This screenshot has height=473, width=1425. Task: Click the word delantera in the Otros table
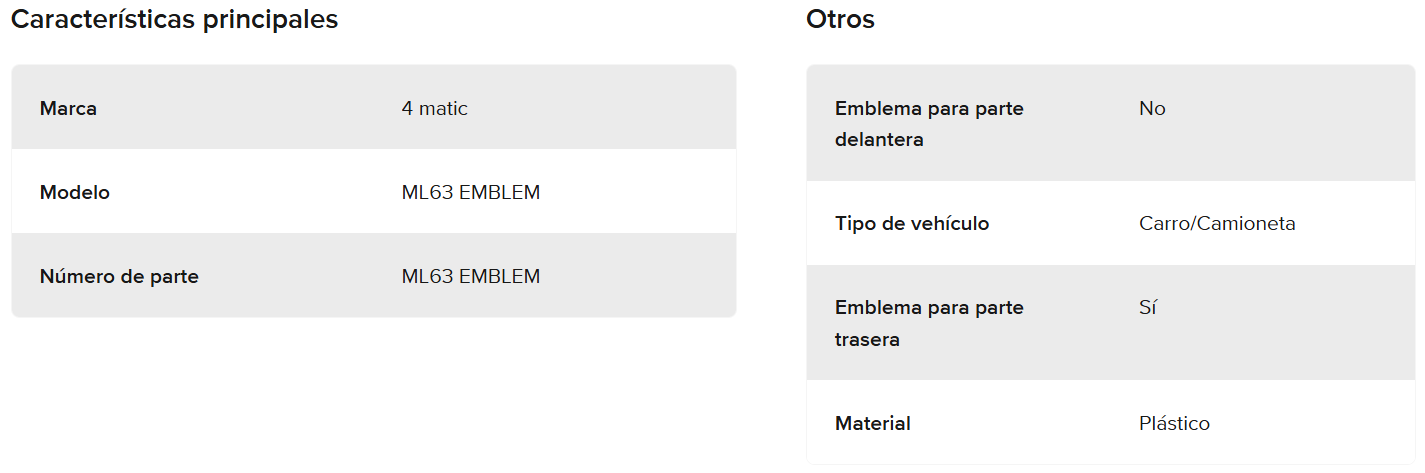coord(879,140)
